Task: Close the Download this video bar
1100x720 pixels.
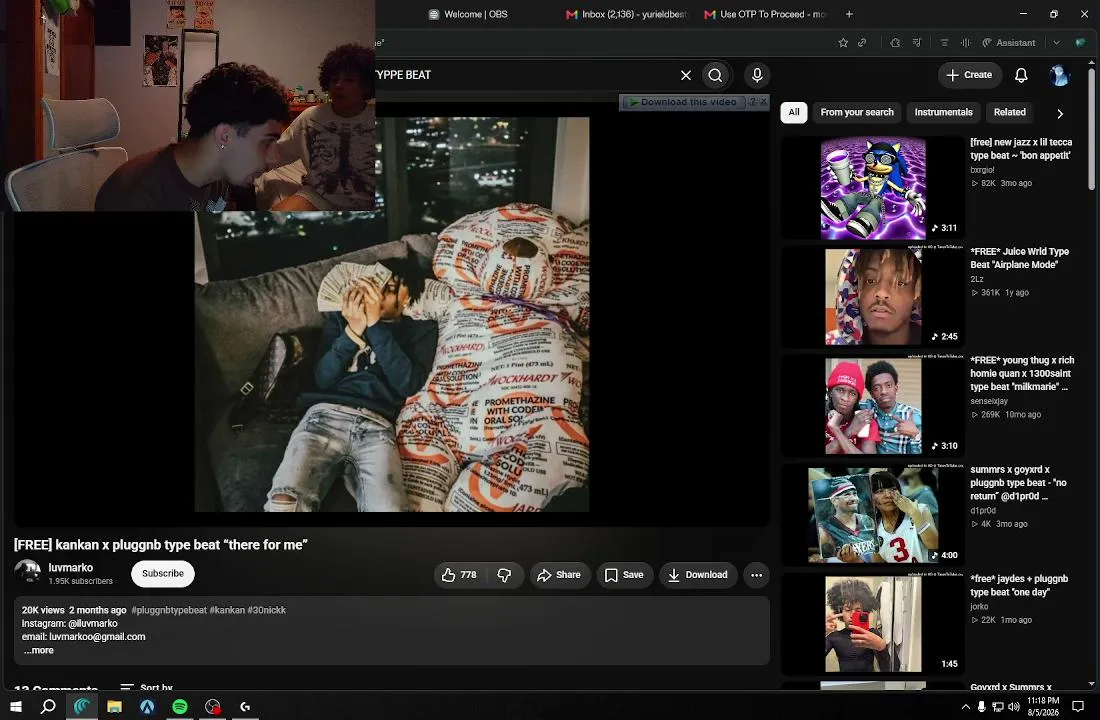Action: 764,102
